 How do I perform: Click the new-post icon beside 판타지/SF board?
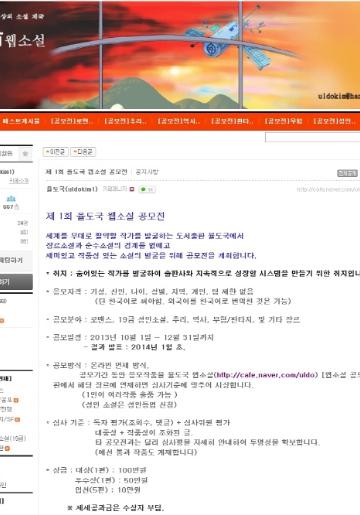[x=18, y=420]
